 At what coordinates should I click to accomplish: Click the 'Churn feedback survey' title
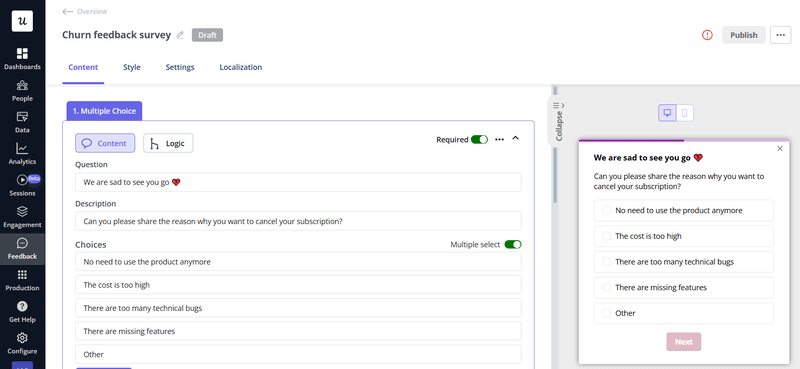[x=116, y=35]
